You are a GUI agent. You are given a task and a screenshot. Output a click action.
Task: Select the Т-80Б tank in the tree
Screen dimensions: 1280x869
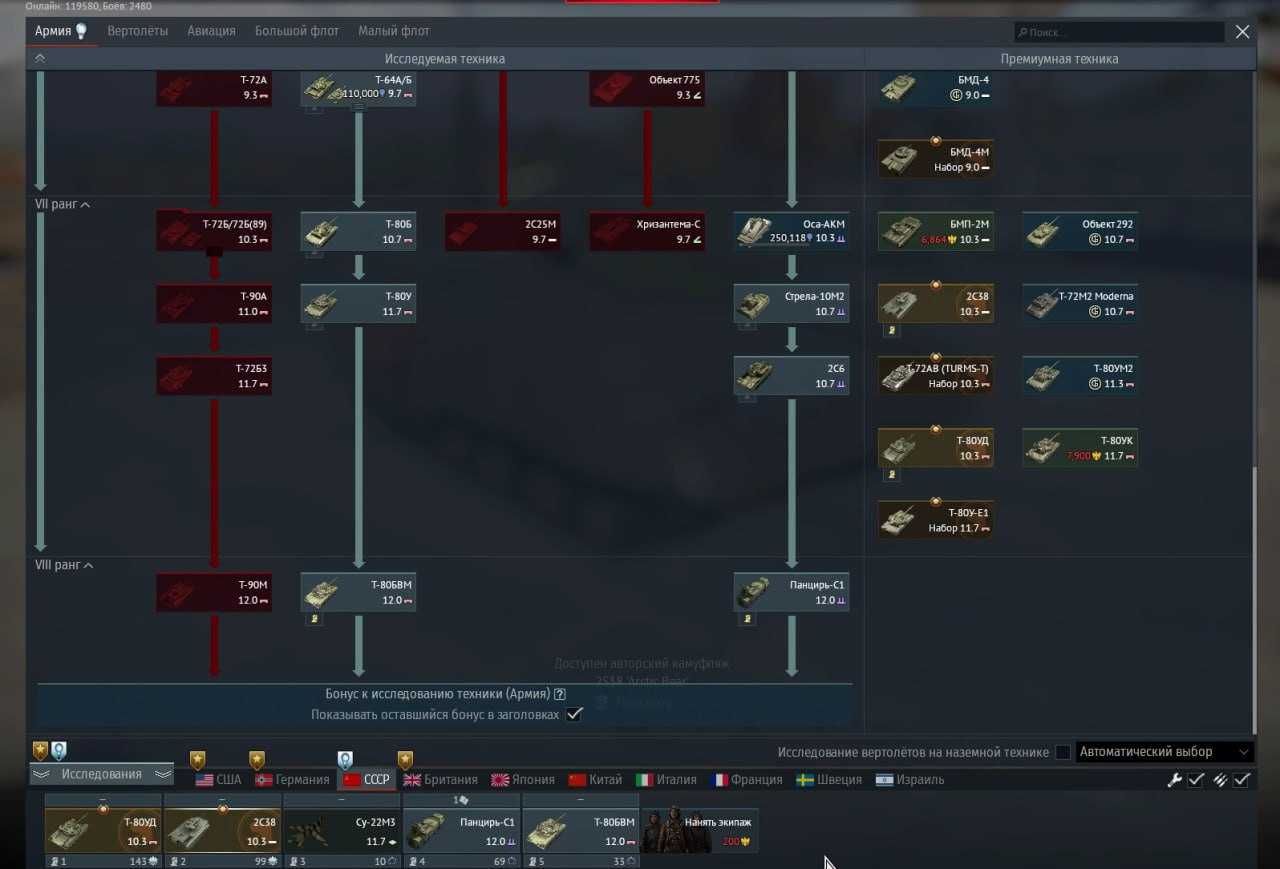pos(358,232)
